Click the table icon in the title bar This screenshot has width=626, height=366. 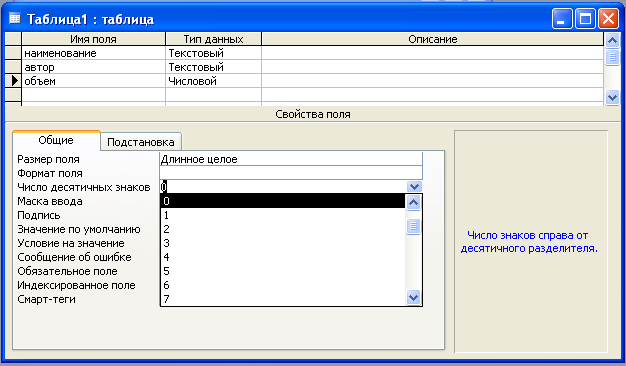click(15, 18)
